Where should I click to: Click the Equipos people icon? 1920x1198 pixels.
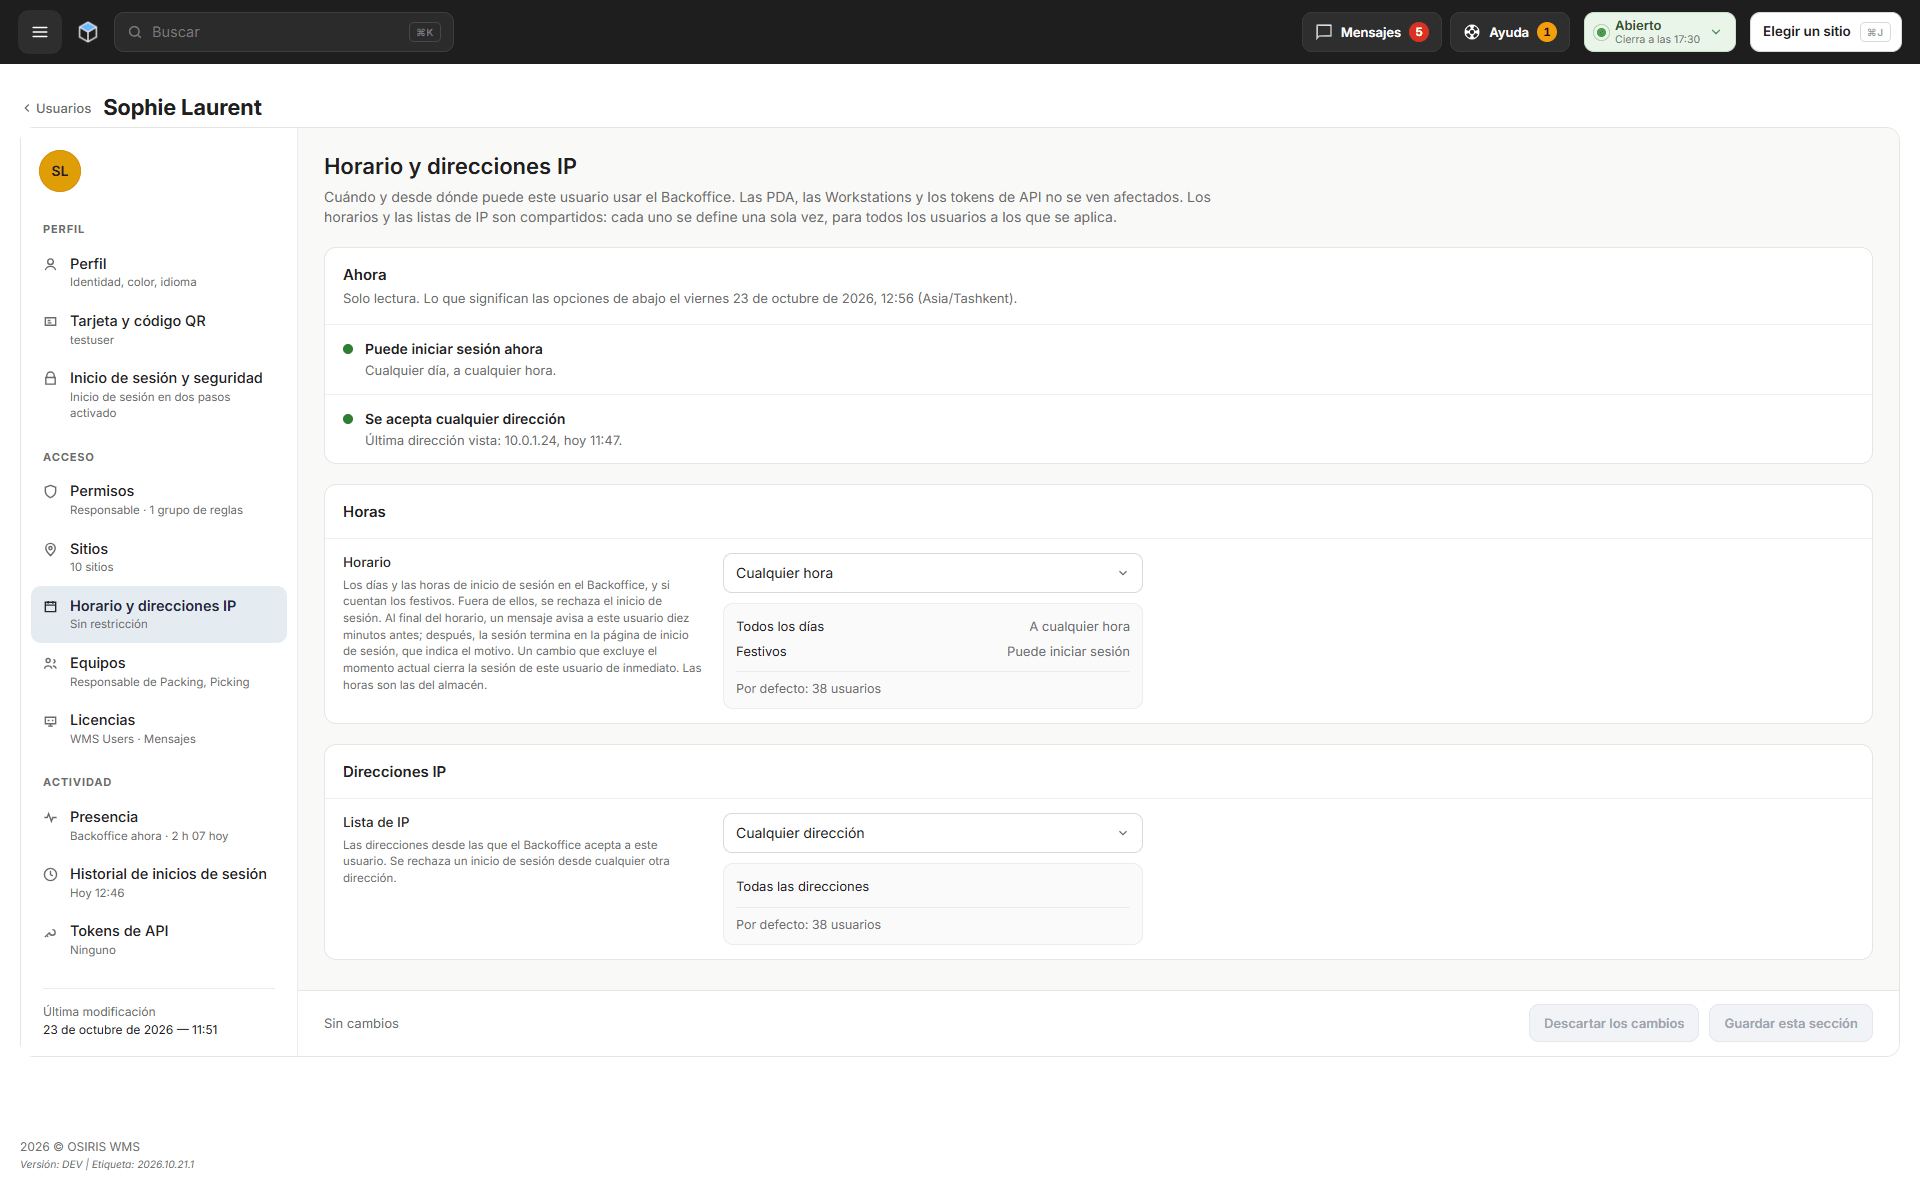(50, 663)
